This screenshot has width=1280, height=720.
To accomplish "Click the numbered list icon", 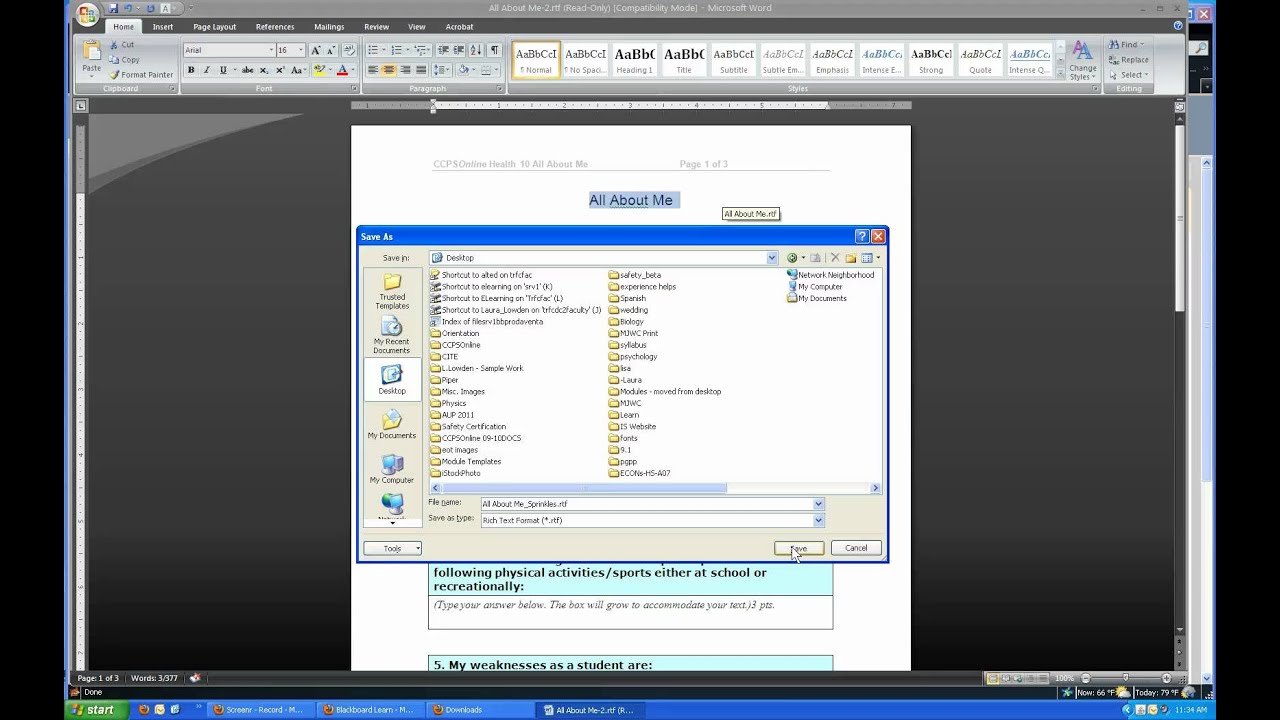I will pos(397,50).
